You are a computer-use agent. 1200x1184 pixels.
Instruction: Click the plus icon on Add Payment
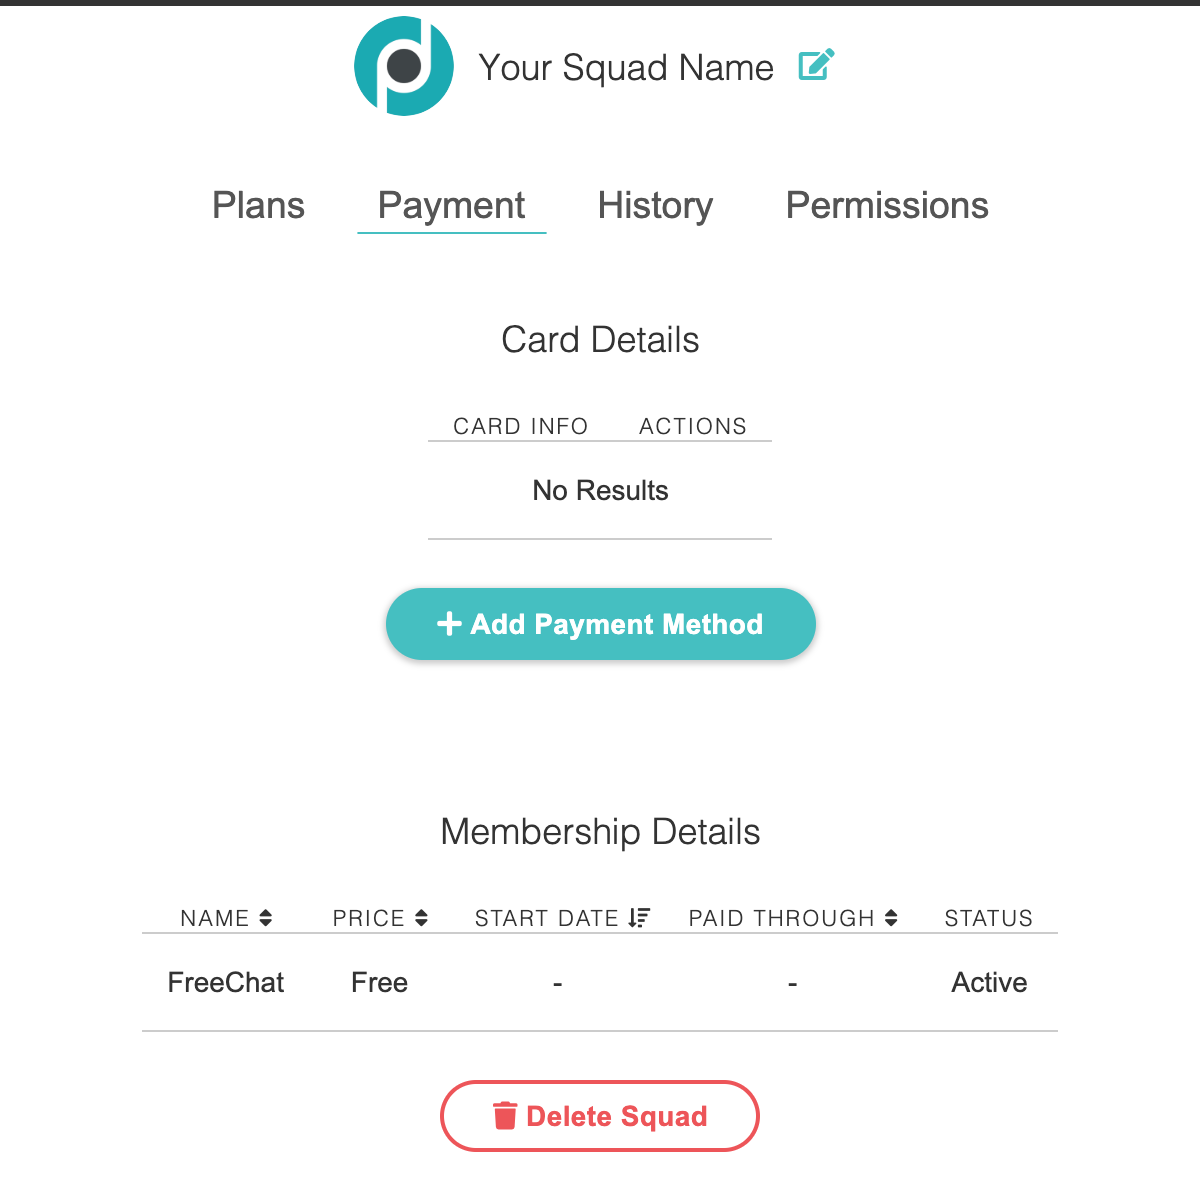click(449, 624)
